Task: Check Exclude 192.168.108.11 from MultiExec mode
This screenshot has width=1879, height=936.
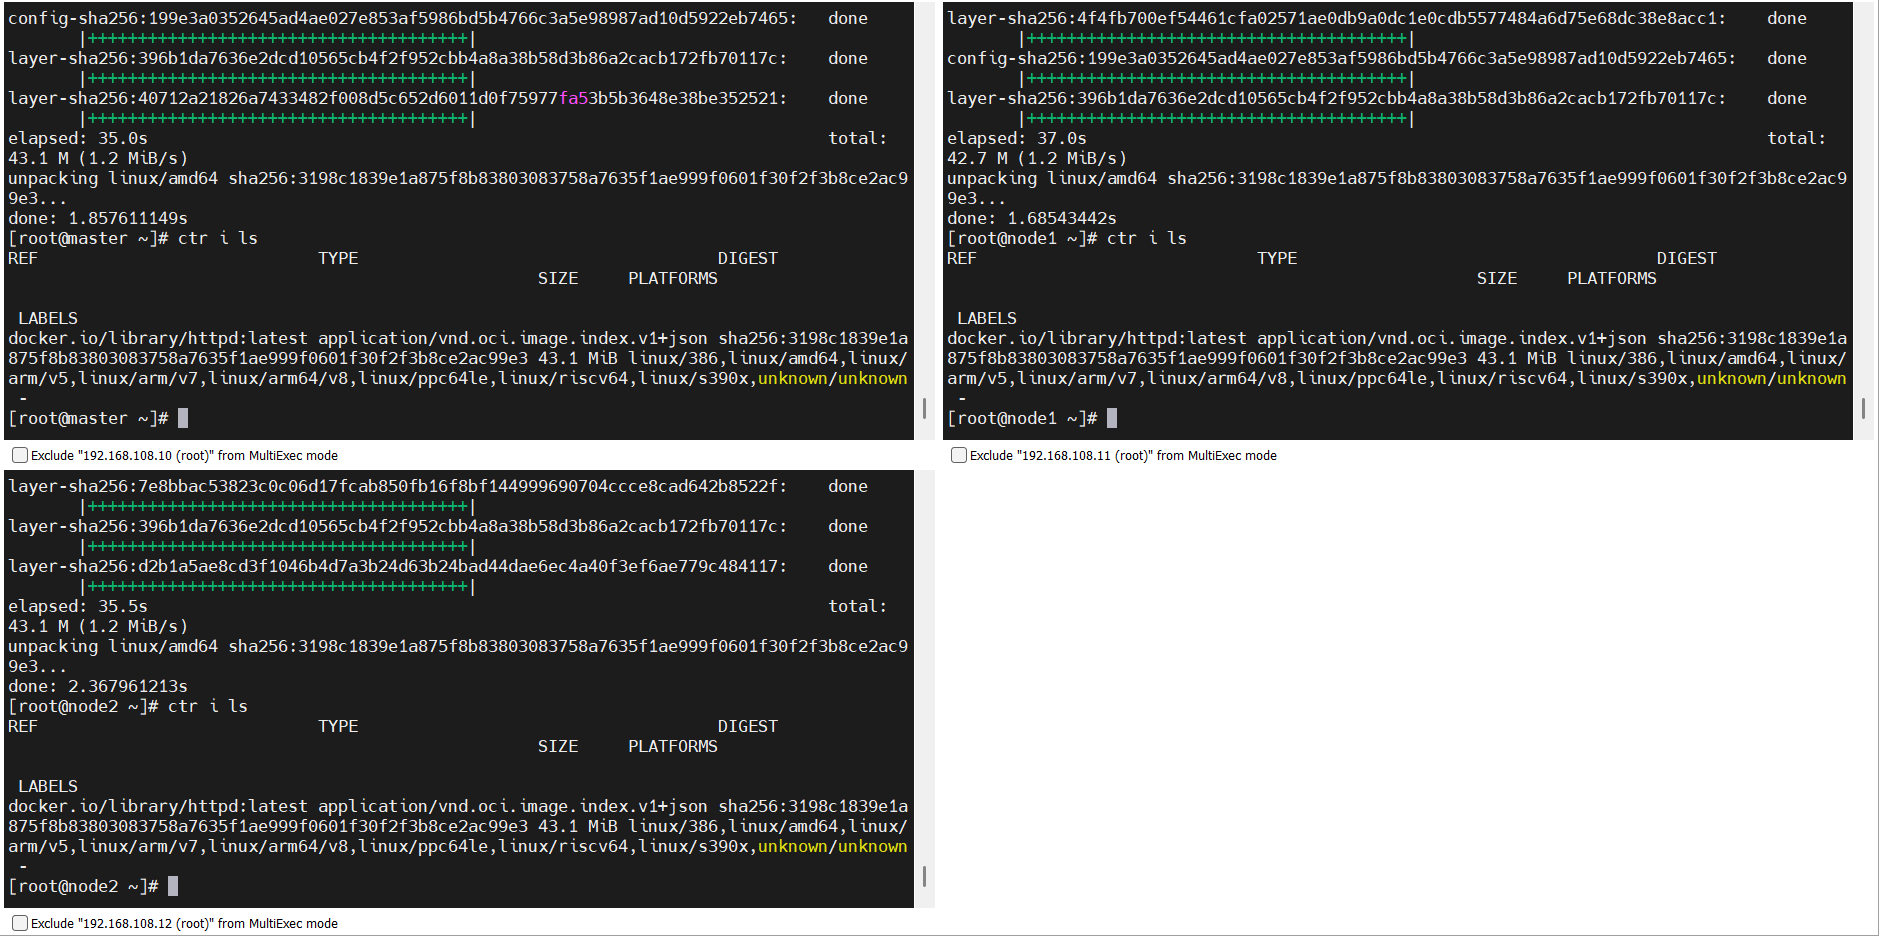Action: click(959, 455)
